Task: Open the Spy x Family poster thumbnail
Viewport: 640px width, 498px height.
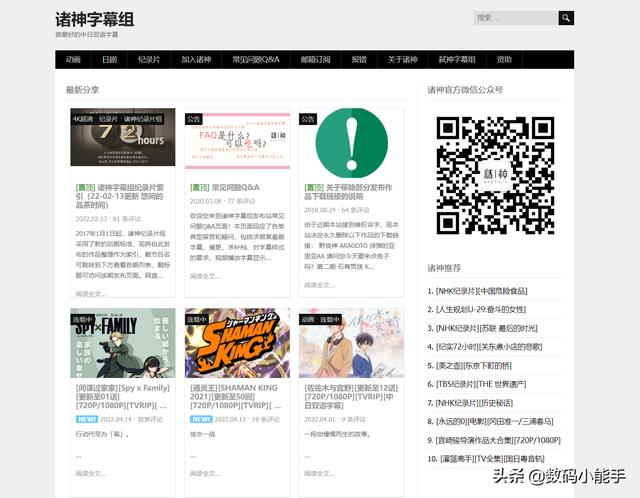Action: [x=122, y=343]
